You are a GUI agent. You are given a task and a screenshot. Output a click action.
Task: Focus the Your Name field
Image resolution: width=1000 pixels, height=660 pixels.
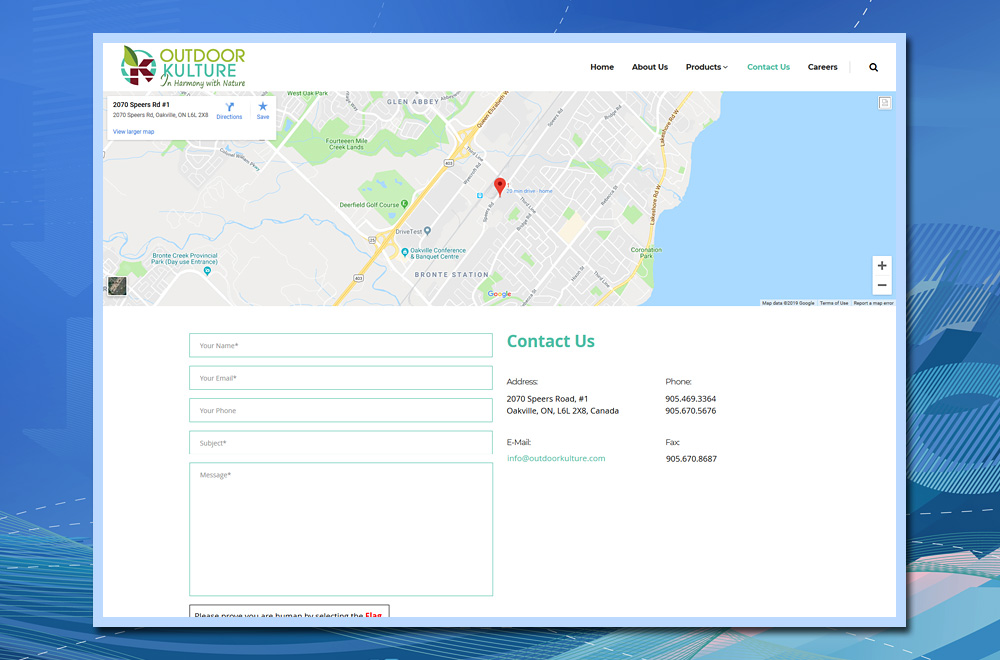point(341,345)
